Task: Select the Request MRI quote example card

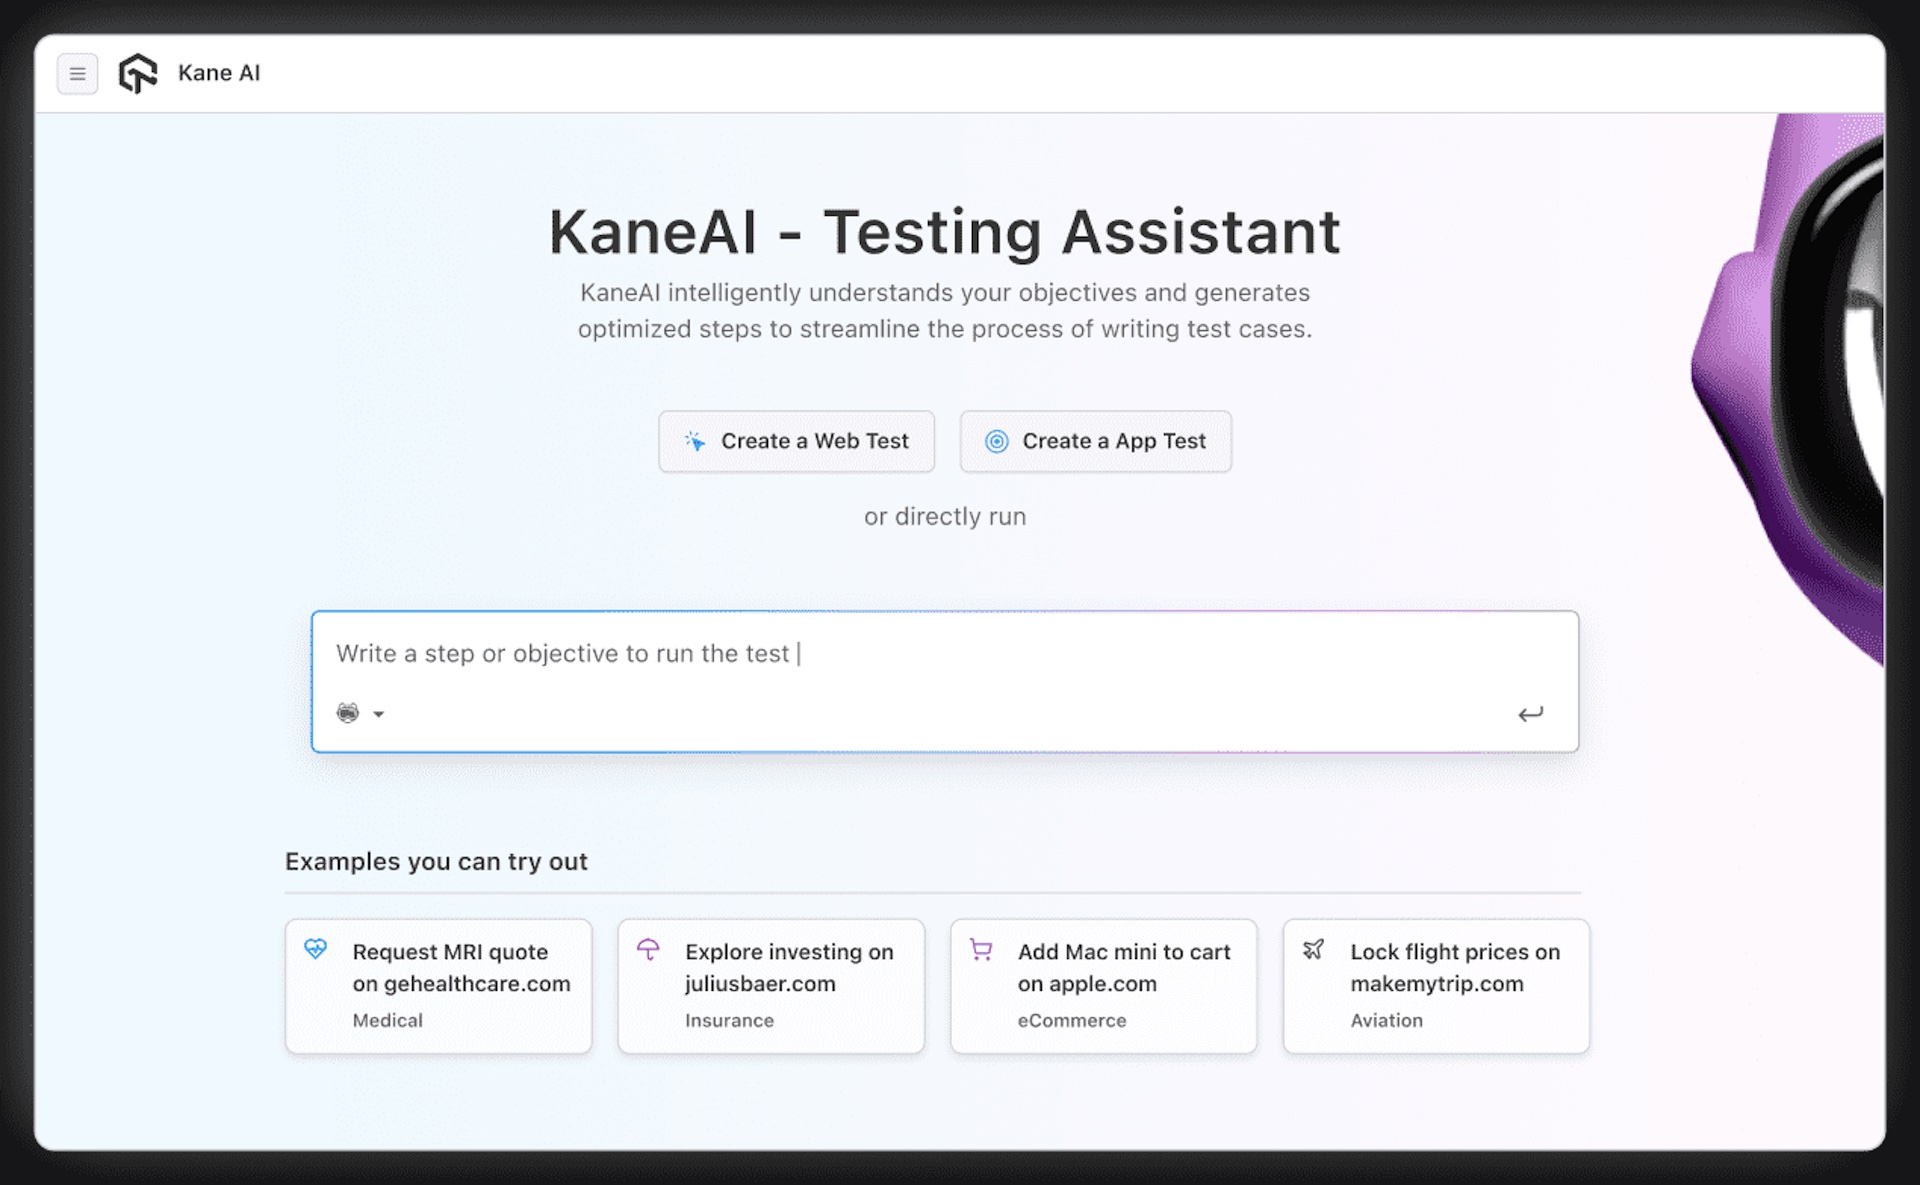Action: click(438, 986)
